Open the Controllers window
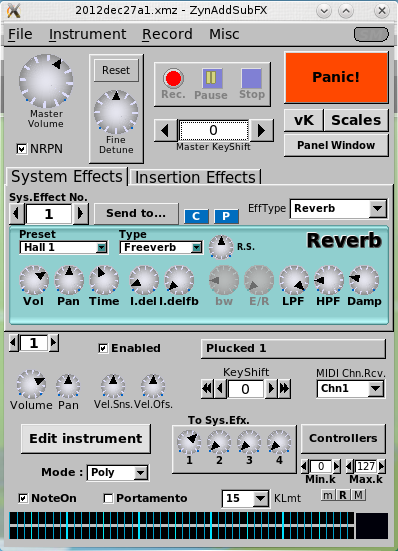The width and height of the screenshot is (398, 551). (x=343, y=438)
